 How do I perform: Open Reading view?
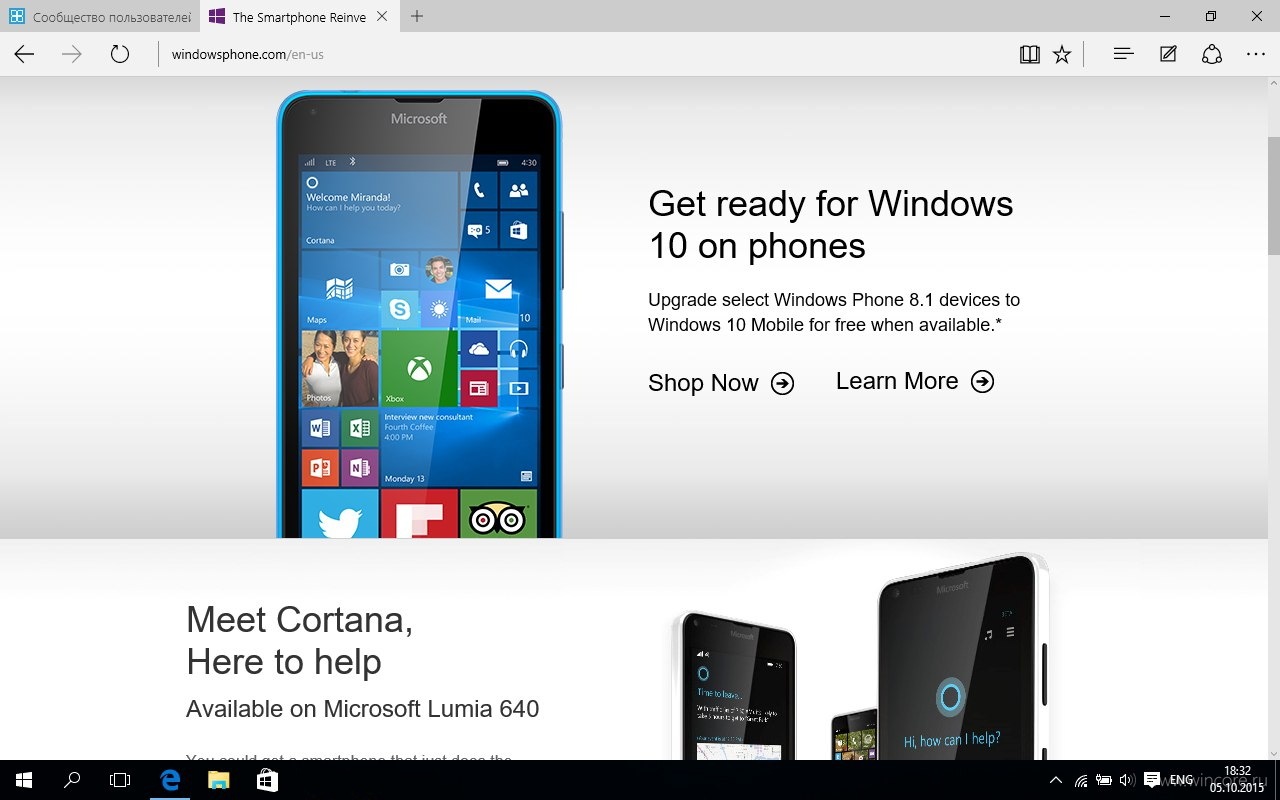(x=1030, y=55)
